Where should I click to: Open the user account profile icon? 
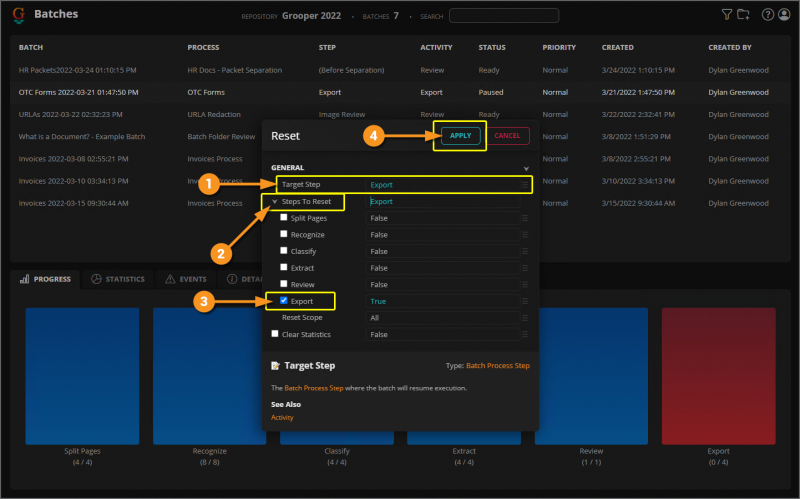pyautogui.click(x=784, y=14)
